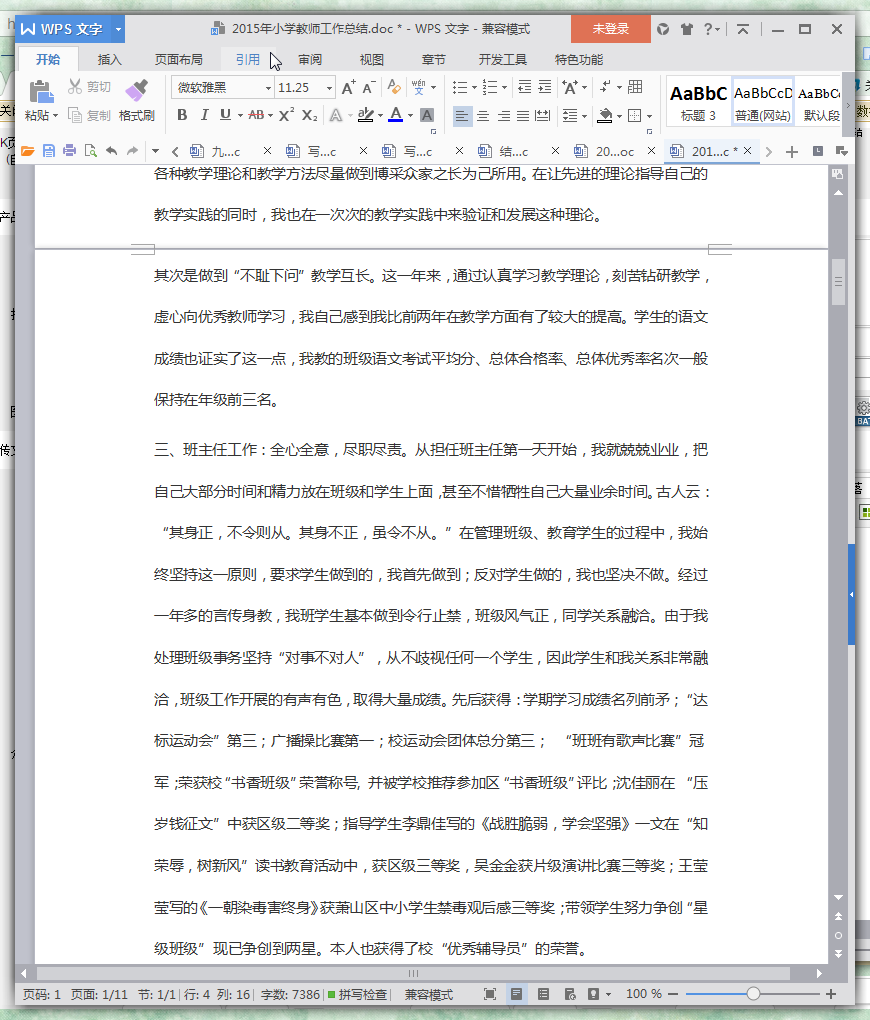Click the font color A swatch
This screenshot has height=1020, width=870.
[x=396, y=115]
